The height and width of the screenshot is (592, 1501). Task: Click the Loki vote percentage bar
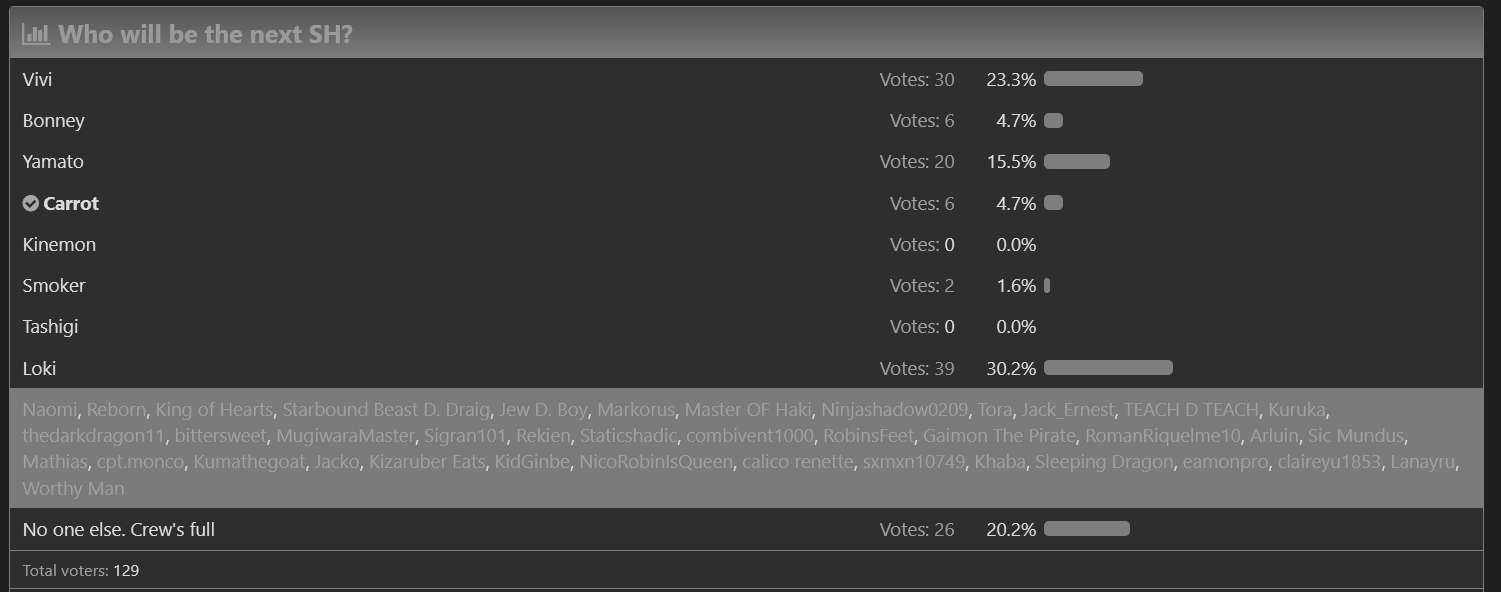(1108, 368)
